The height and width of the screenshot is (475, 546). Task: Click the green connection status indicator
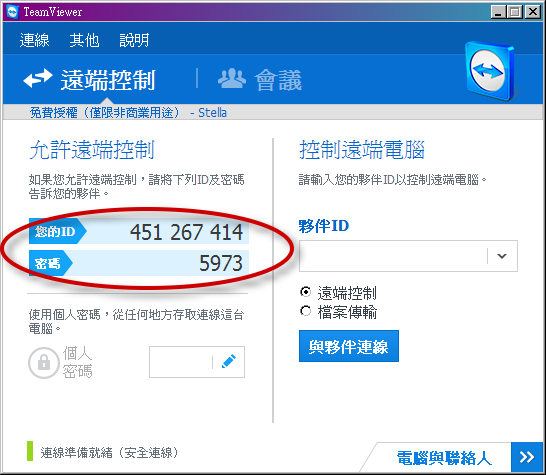click(30, 451)
